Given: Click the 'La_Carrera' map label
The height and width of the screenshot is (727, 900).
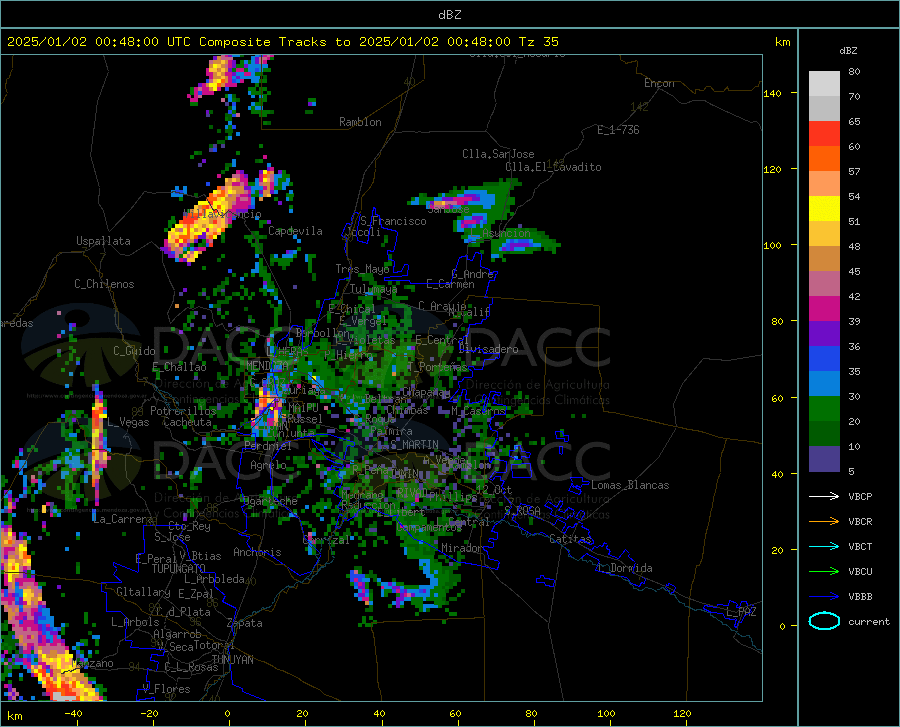Looking at the screenshot, I should pos(123,519).
